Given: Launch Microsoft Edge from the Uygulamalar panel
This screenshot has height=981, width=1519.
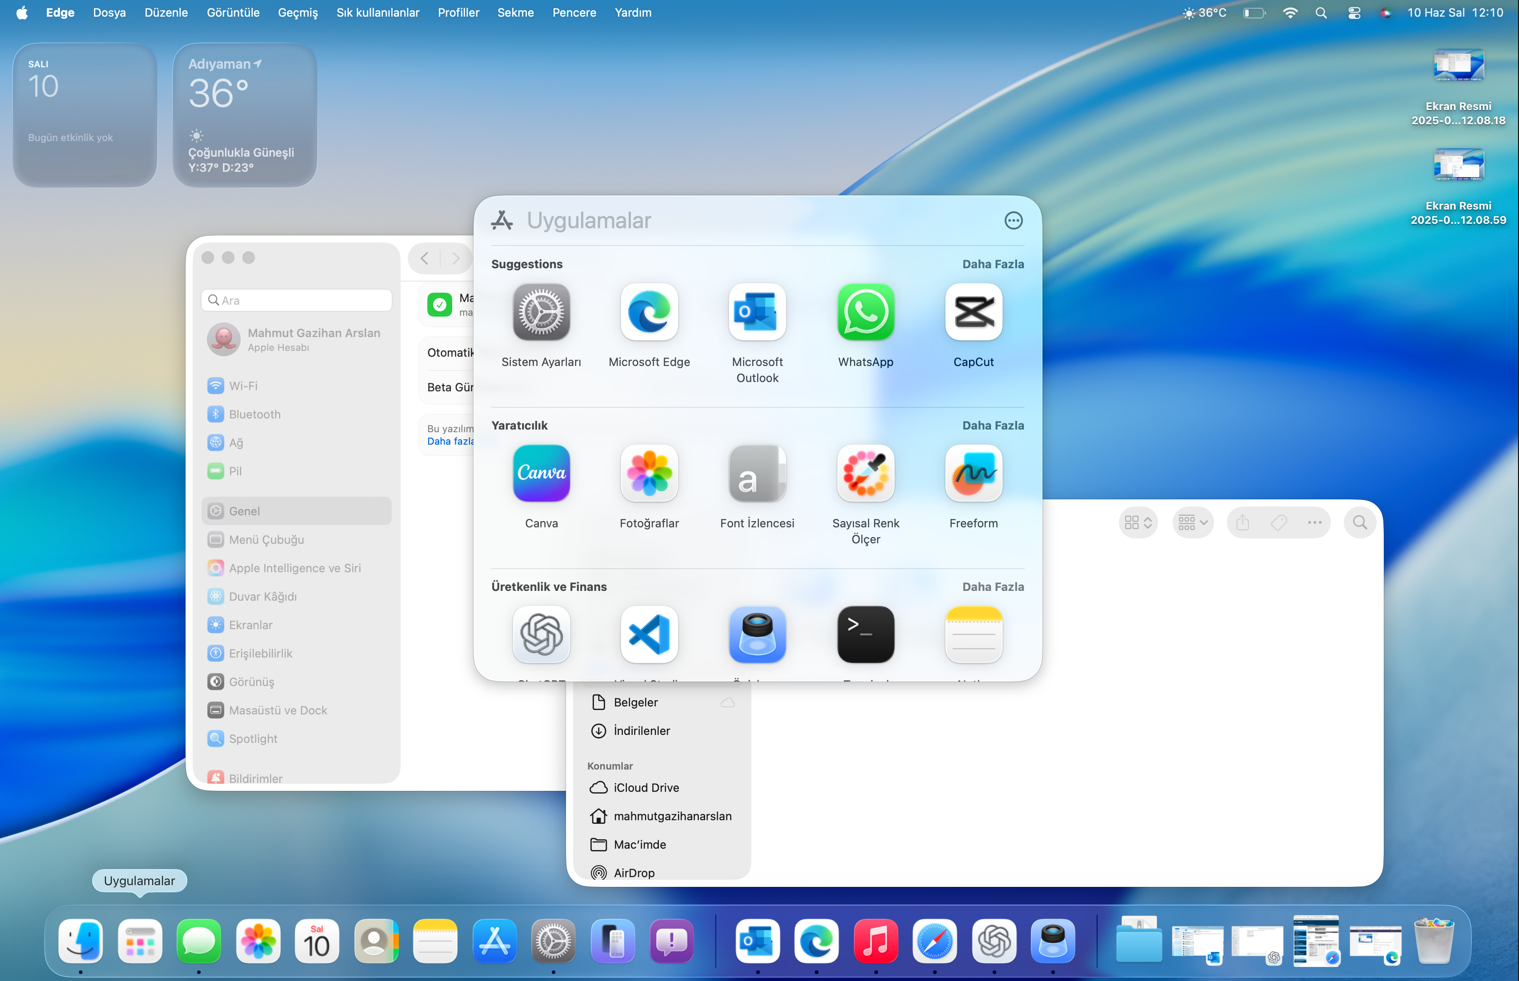Looking at the screenshot, I should [649, 313].
